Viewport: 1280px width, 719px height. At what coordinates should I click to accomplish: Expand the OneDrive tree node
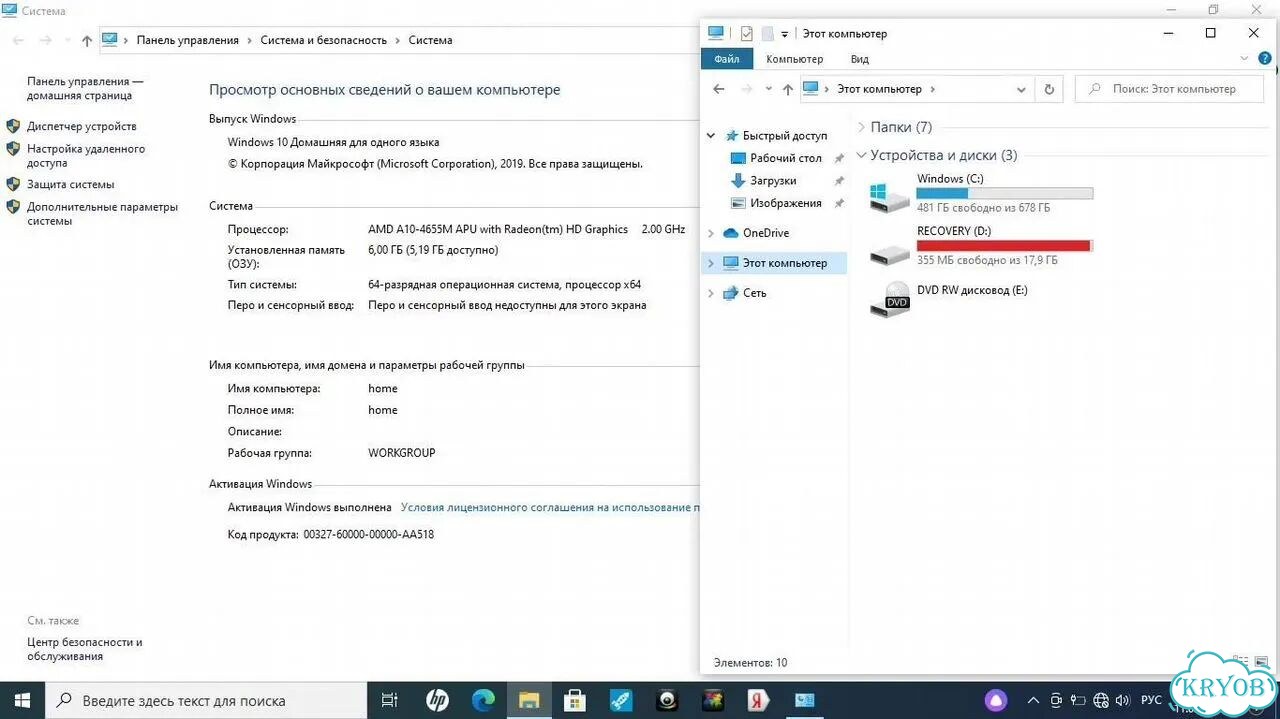(x=711, y=233)
